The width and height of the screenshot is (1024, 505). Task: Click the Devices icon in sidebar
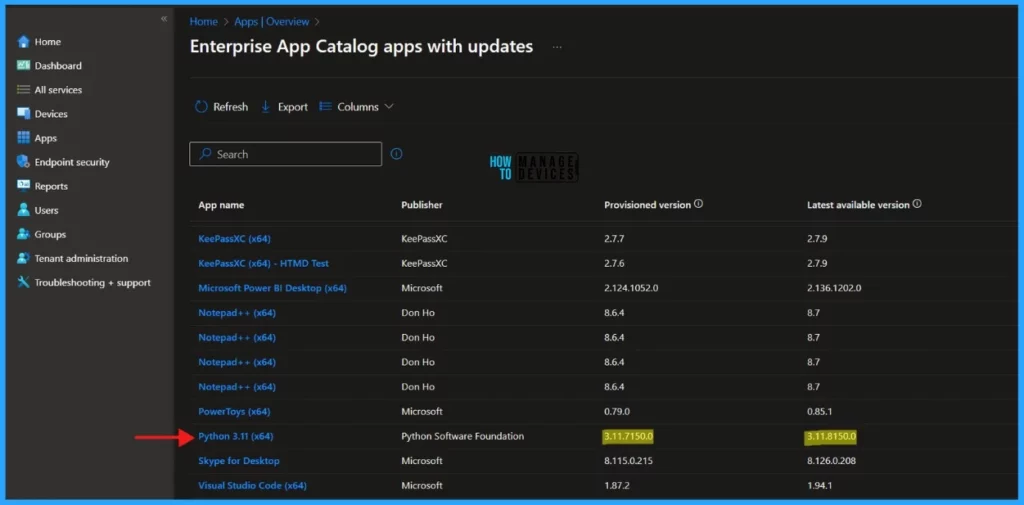coord(24,114)
